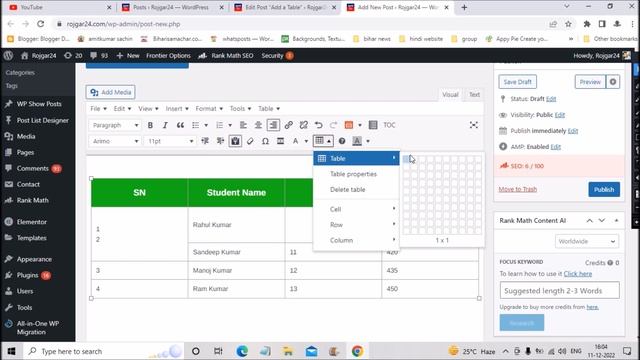640x360 pixels.
Task: Insert horizontal line
Action: pyautogui.click(x=280, y=141)
